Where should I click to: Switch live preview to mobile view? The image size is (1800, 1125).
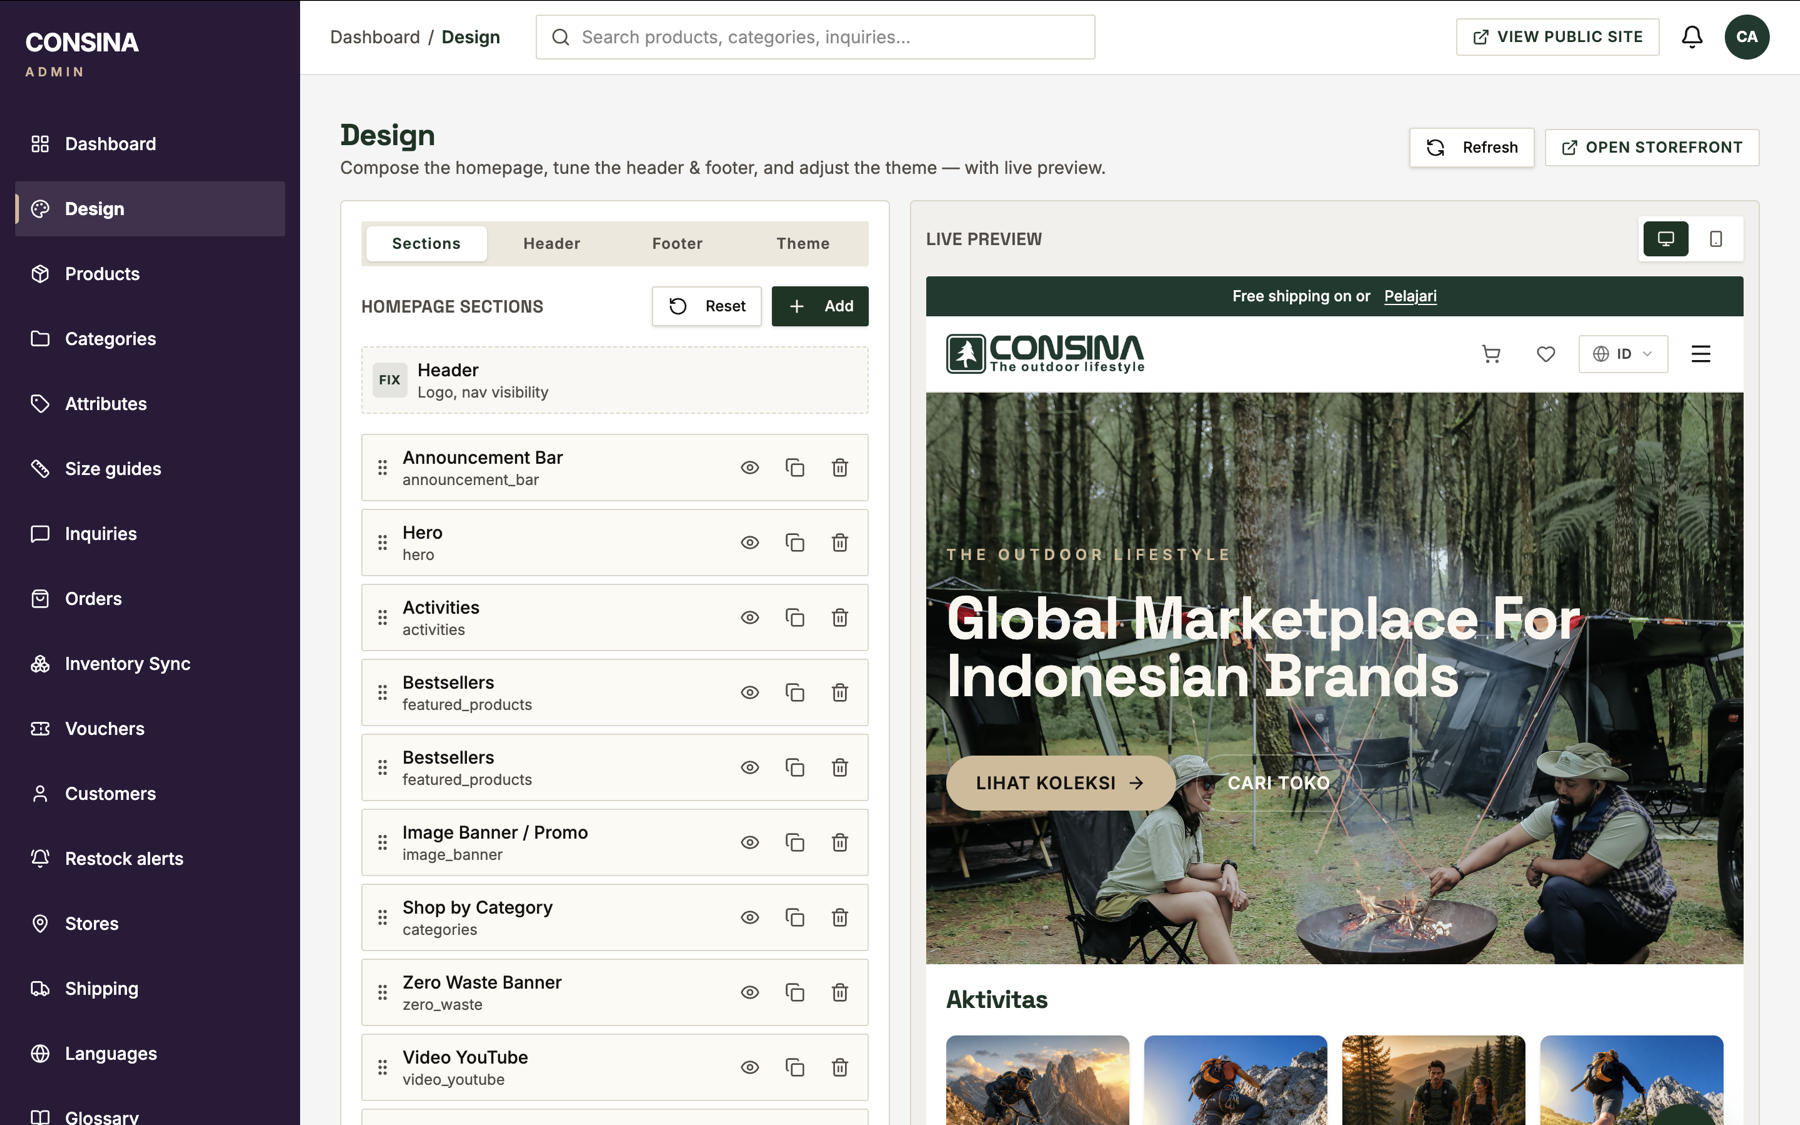(x=1716, y=239)
